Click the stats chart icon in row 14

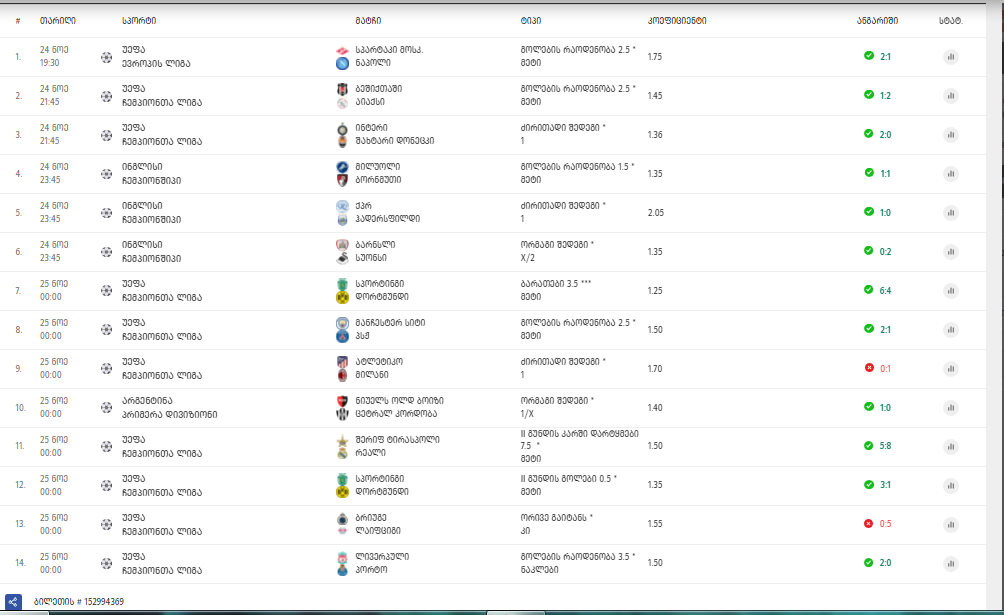pos(950,564)
